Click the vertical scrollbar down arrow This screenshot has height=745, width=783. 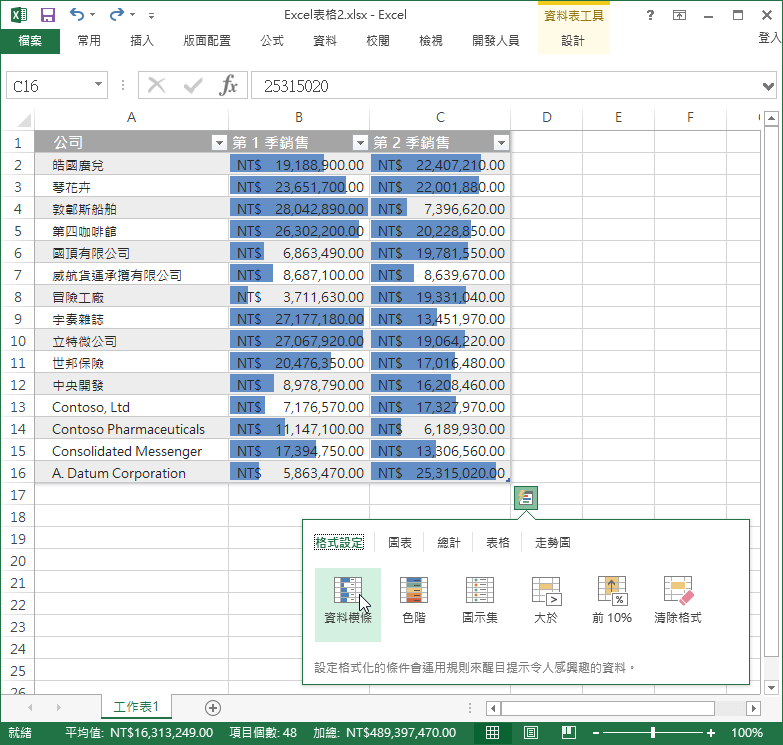771,688
